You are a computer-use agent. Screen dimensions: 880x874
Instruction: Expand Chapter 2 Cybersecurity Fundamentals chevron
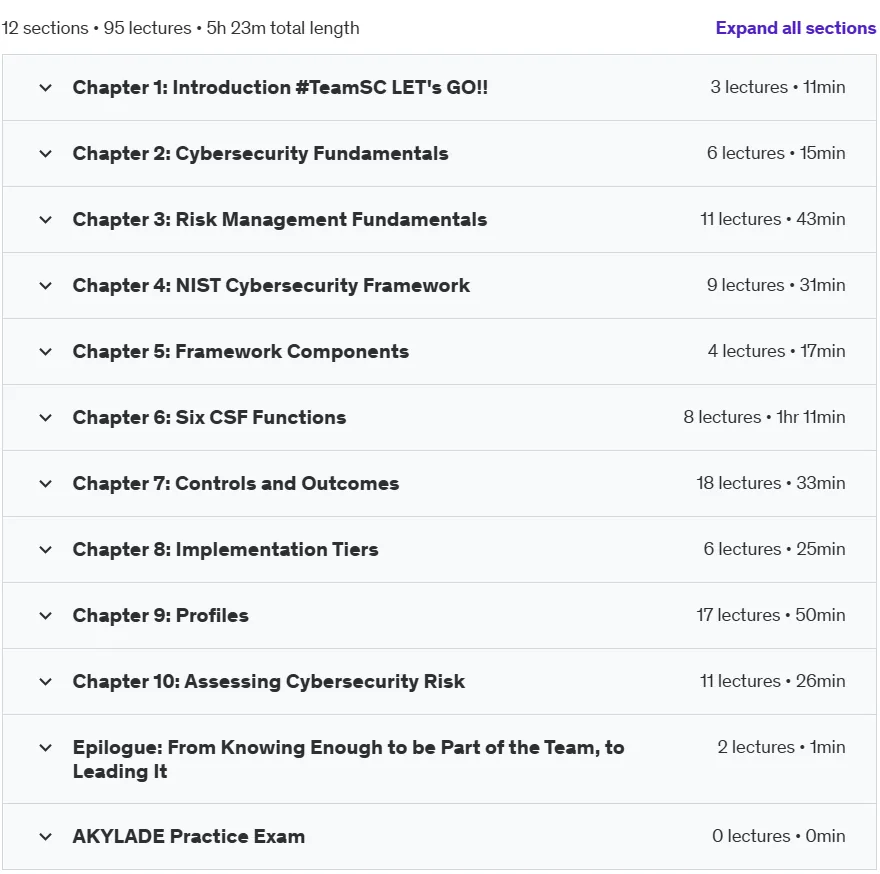click(x=45, y=154)
